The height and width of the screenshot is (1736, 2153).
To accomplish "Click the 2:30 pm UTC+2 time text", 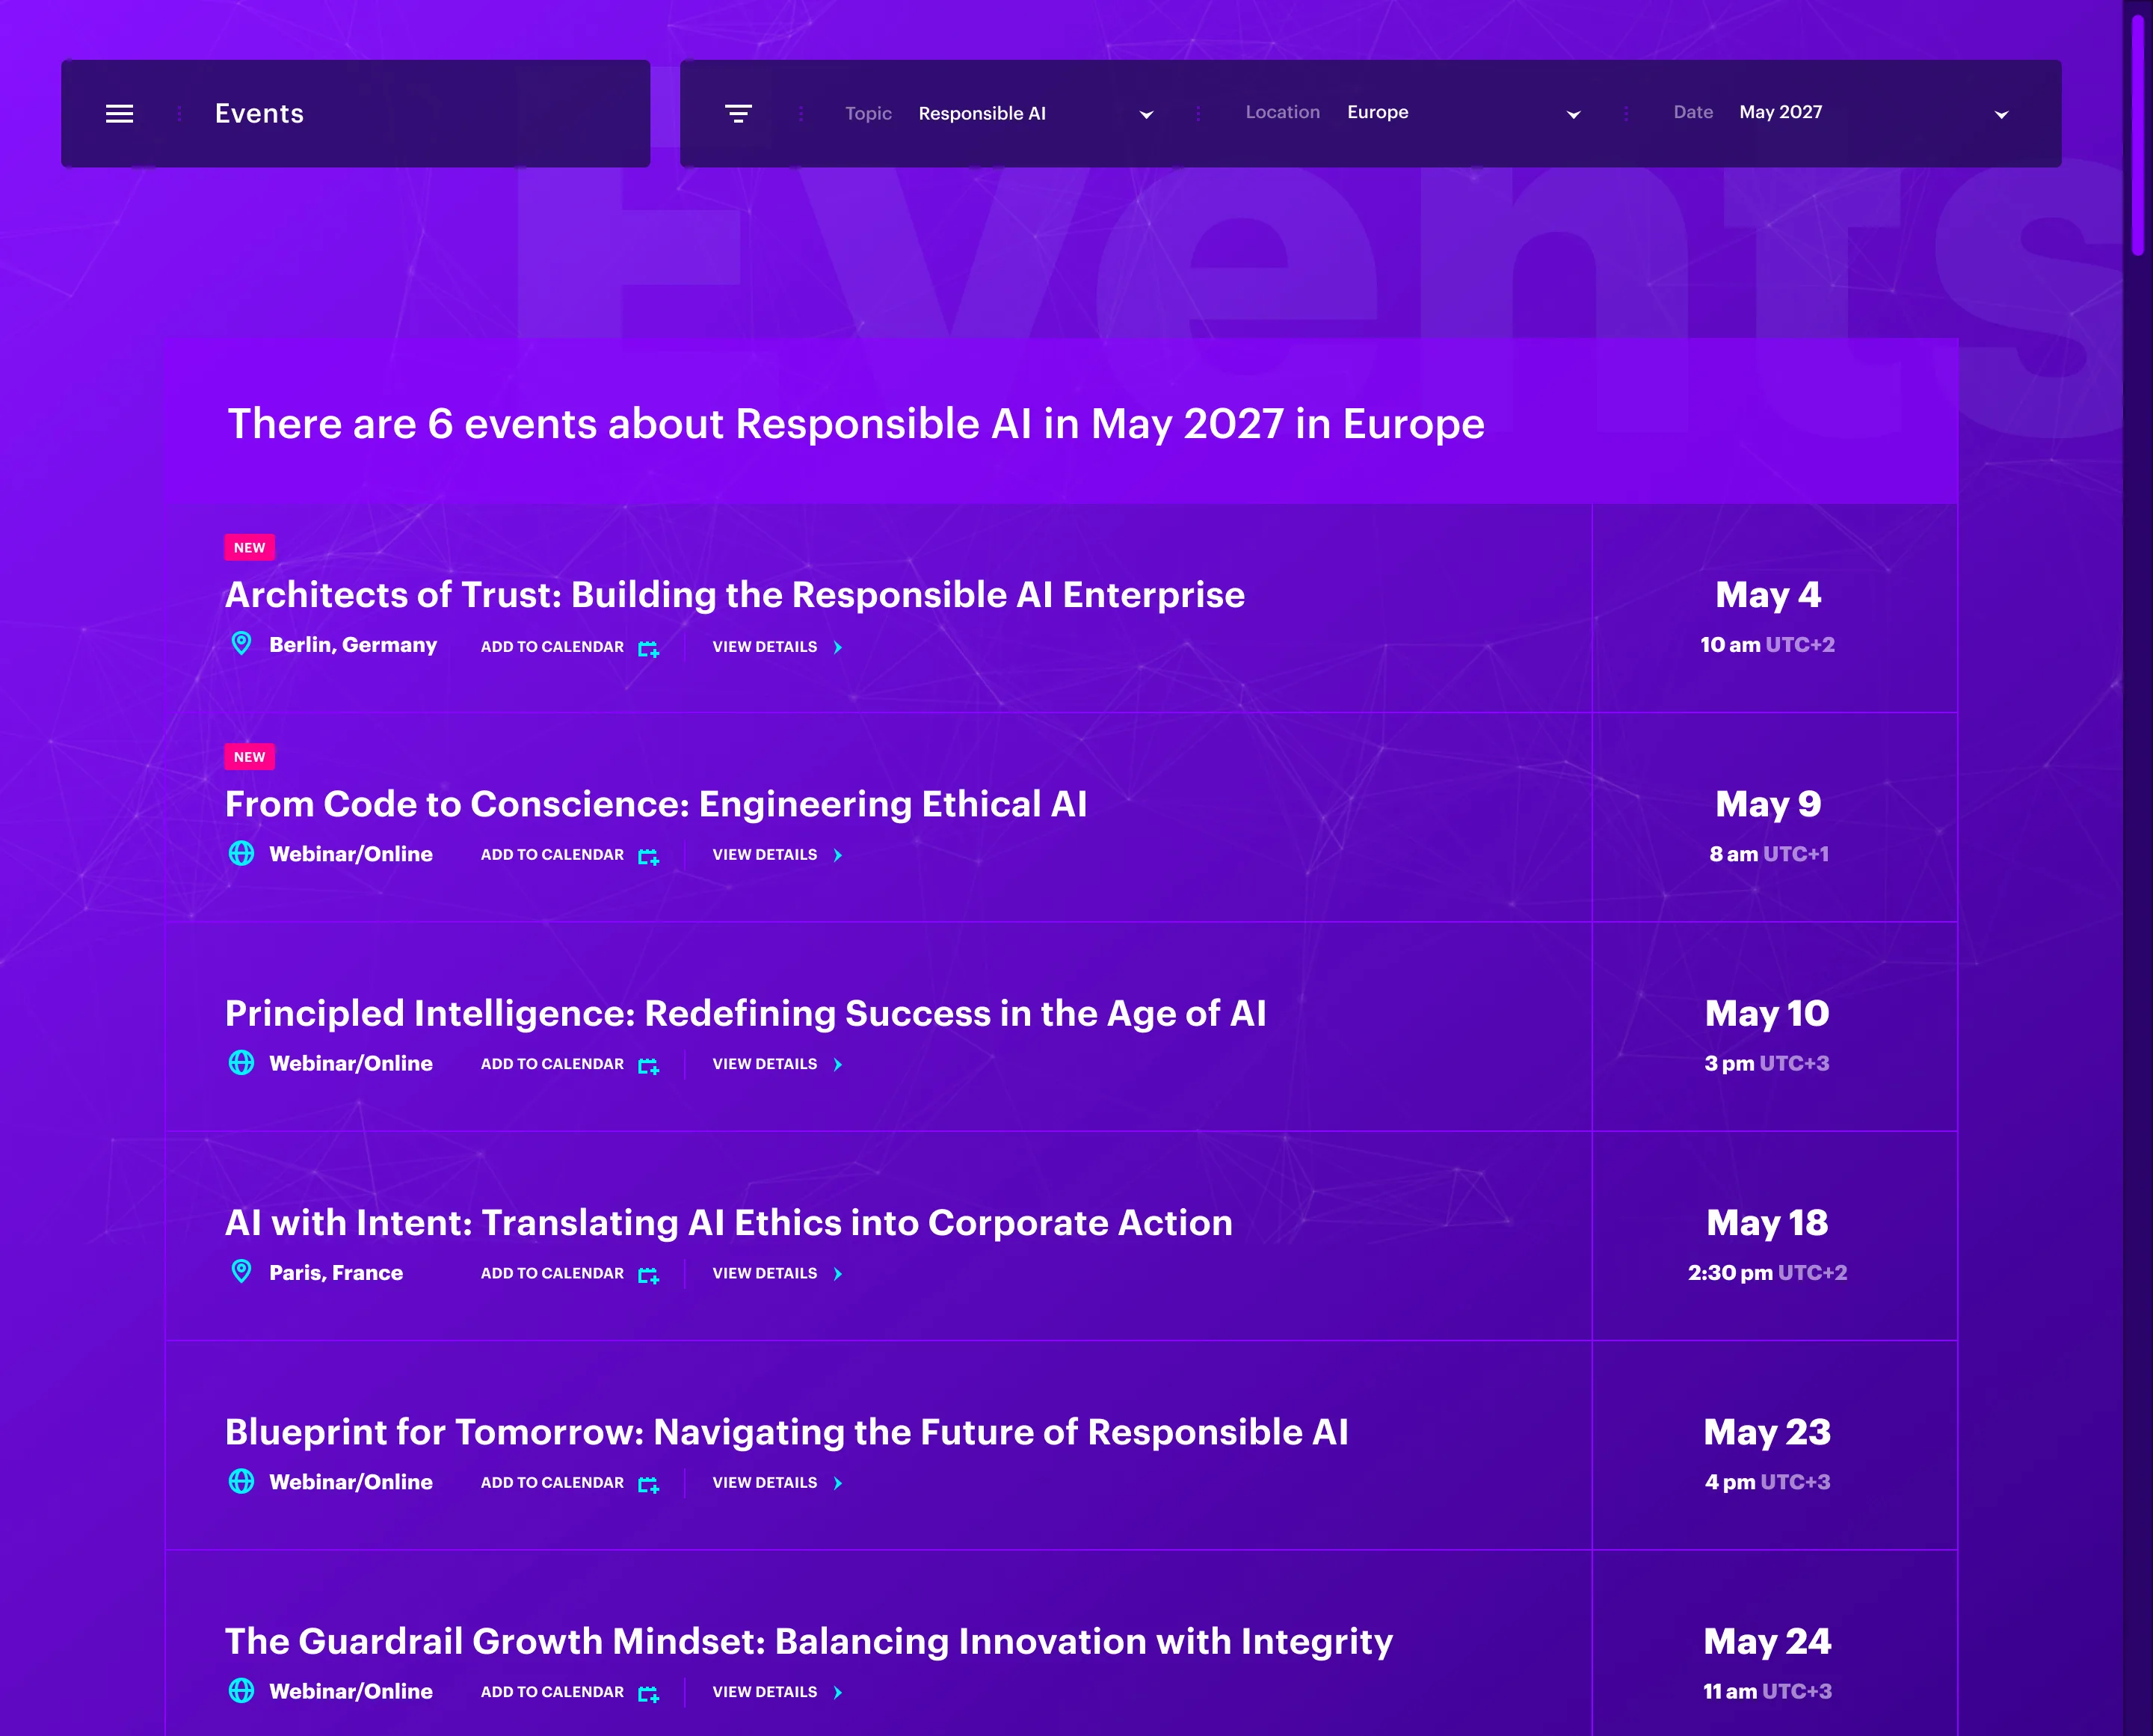I will click(x=1767, y=1272).
